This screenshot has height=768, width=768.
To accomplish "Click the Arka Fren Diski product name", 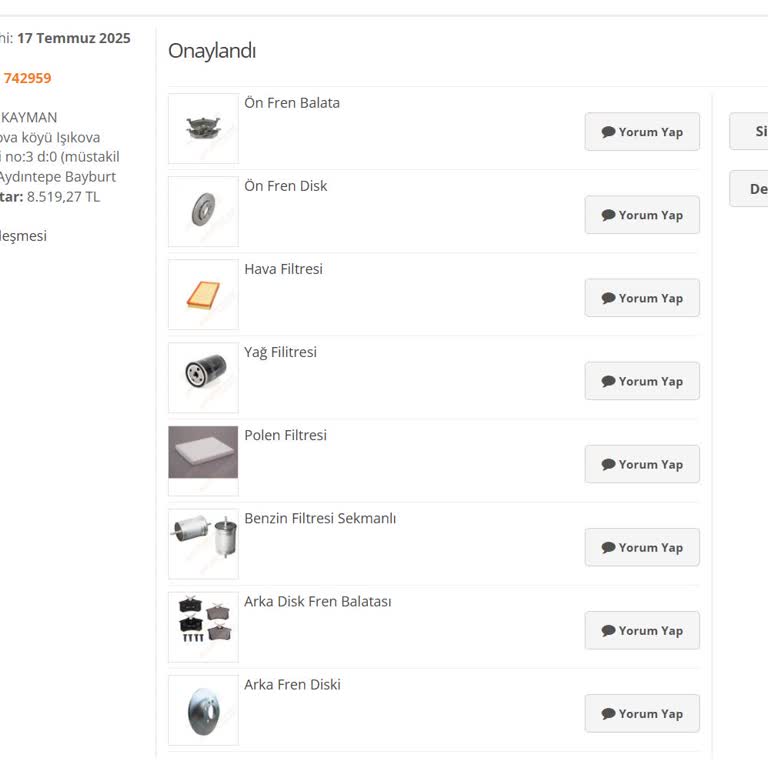I will tap(292, 684).
